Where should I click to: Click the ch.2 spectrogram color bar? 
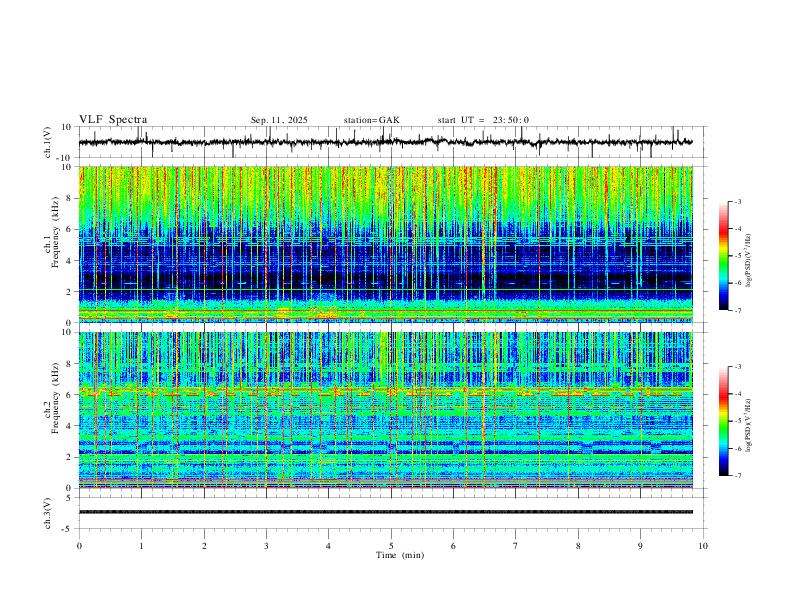coord(724,421)
